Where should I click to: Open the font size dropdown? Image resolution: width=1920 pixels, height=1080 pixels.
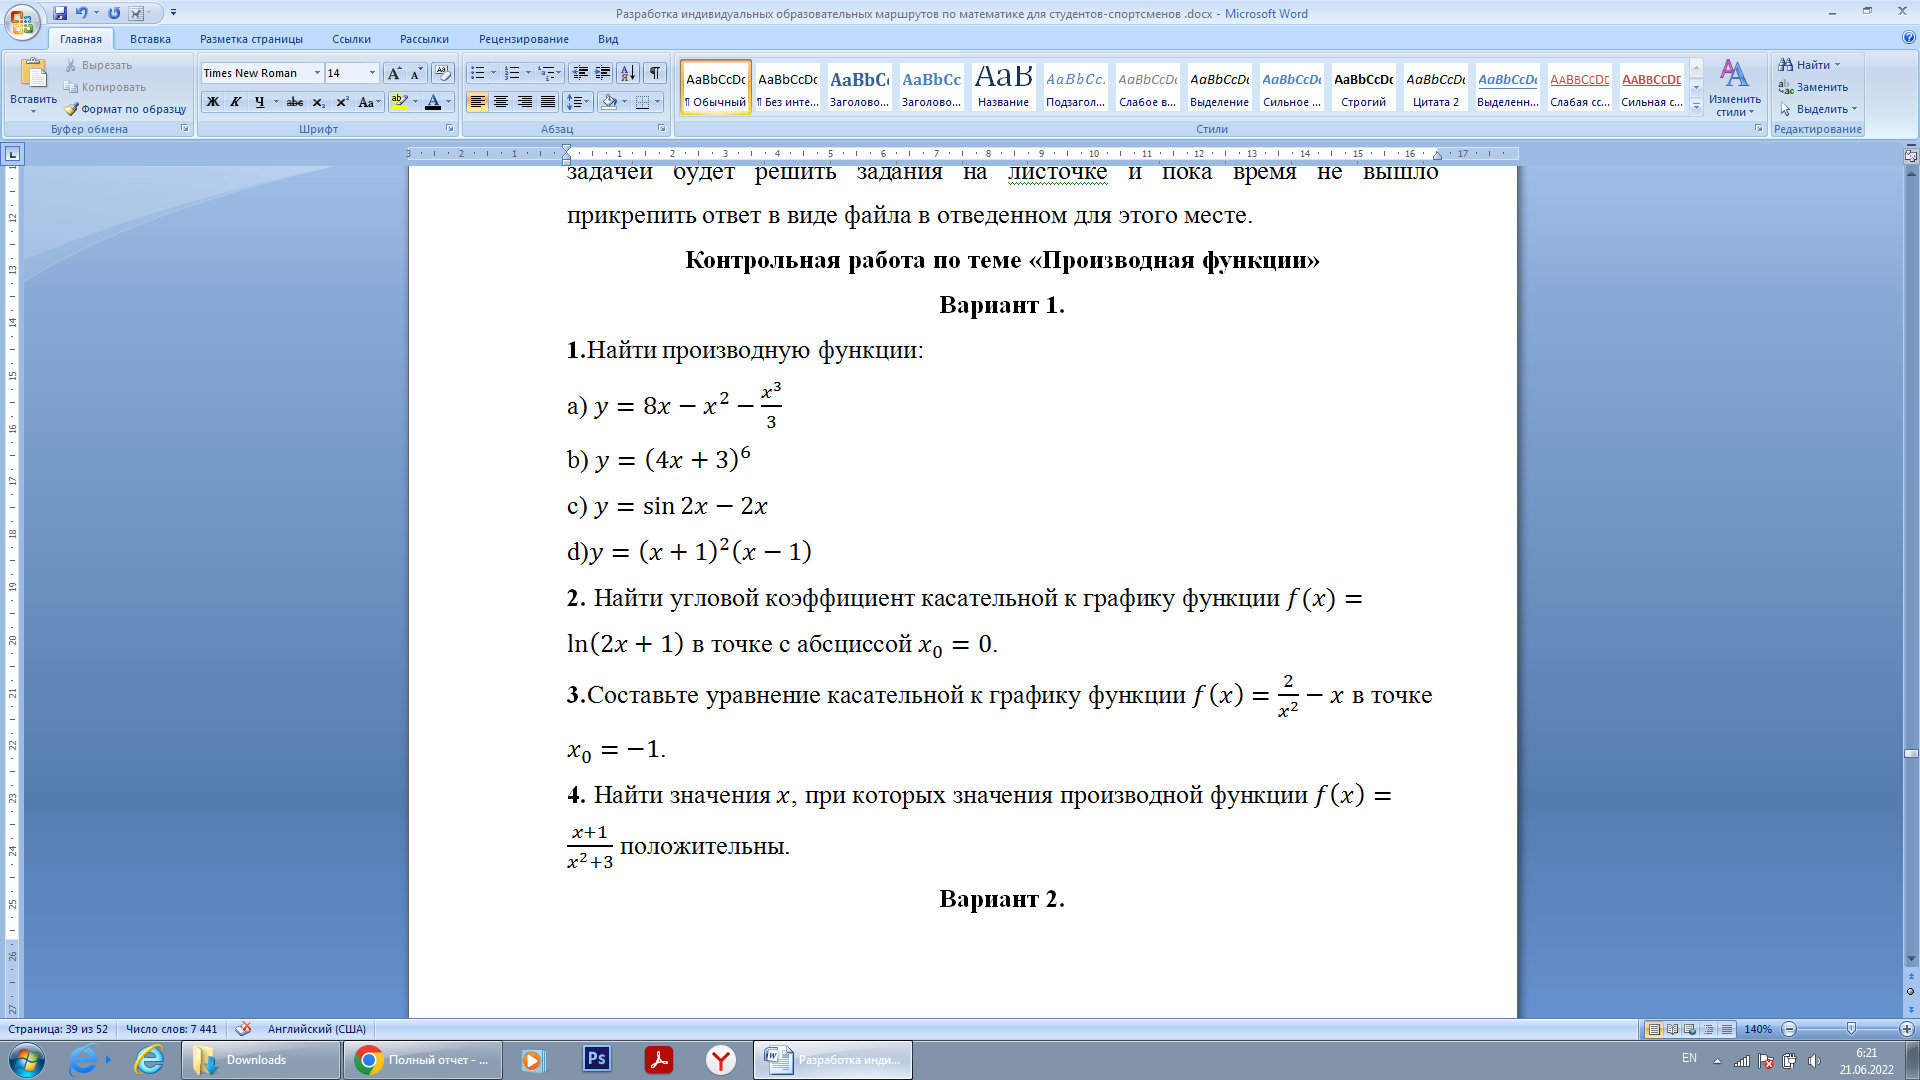[372, 73]
